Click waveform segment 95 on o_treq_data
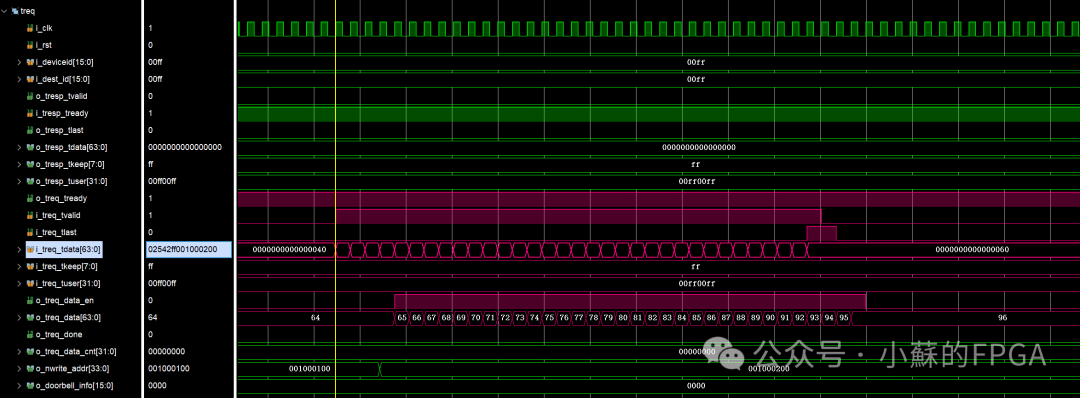 [x=844, y=317]
